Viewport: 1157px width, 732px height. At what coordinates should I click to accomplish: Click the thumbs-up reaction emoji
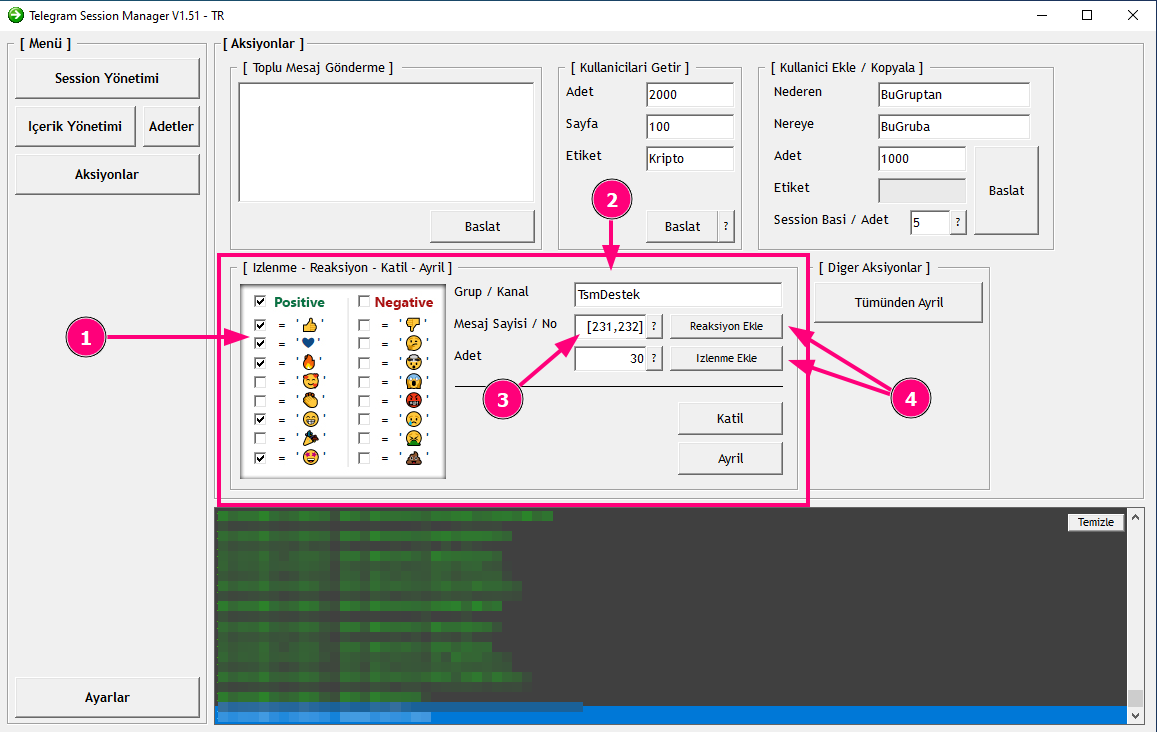[x=310, y=325]
